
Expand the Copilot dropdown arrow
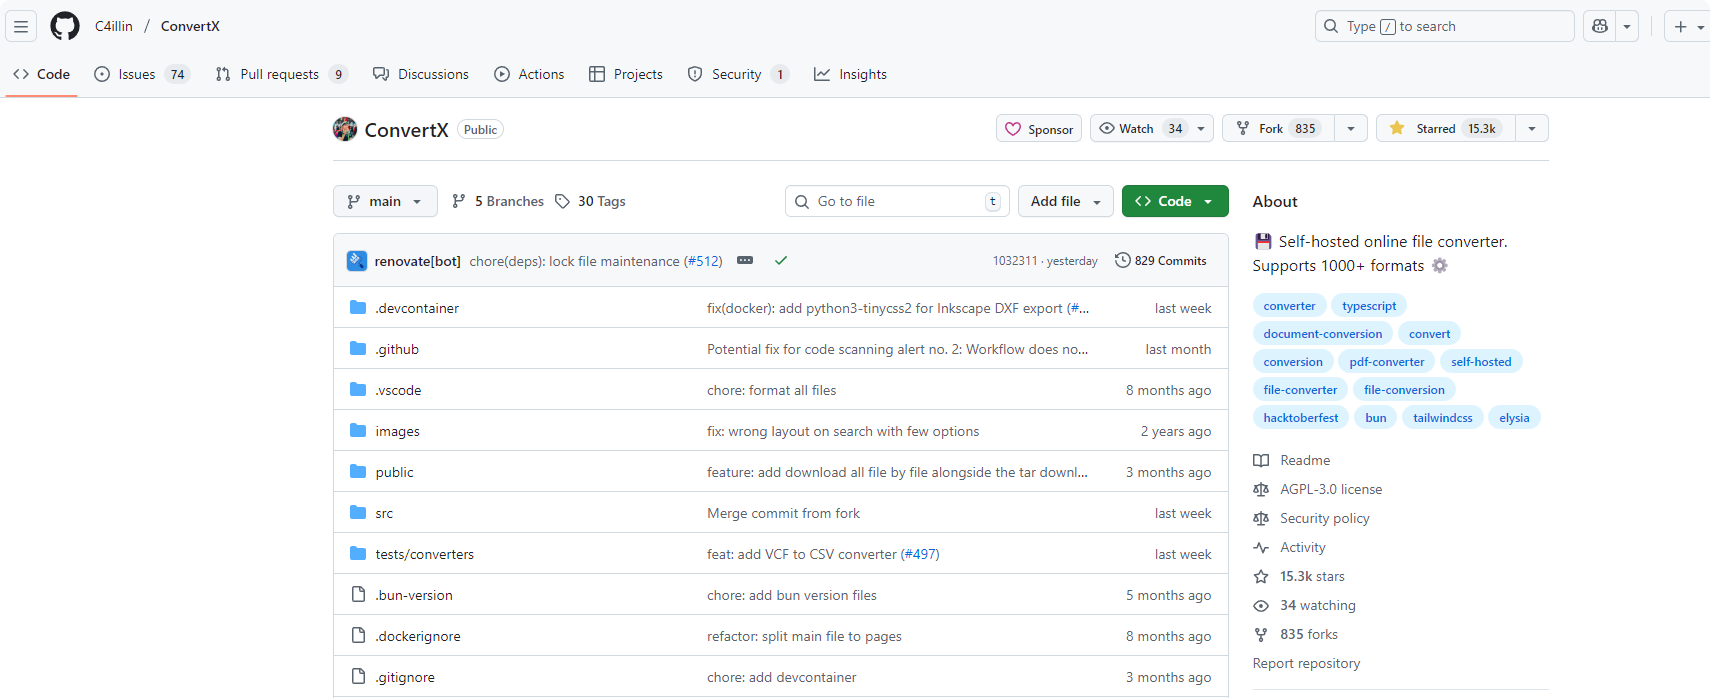(1627, 27)
